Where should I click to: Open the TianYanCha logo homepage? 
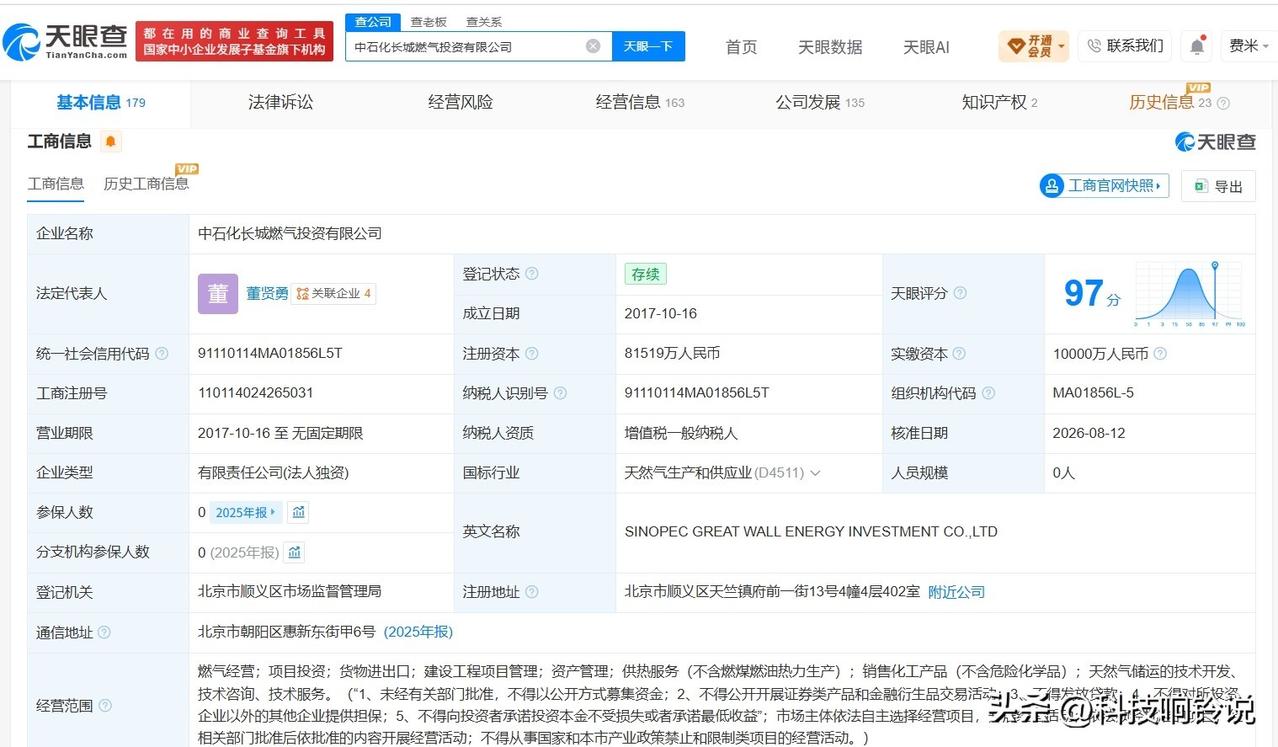[x=65, y=40]
